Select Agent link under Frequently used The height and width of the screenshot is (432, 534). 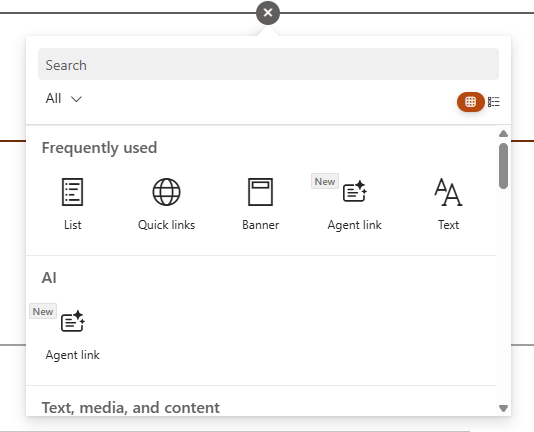tap(354, 204)
